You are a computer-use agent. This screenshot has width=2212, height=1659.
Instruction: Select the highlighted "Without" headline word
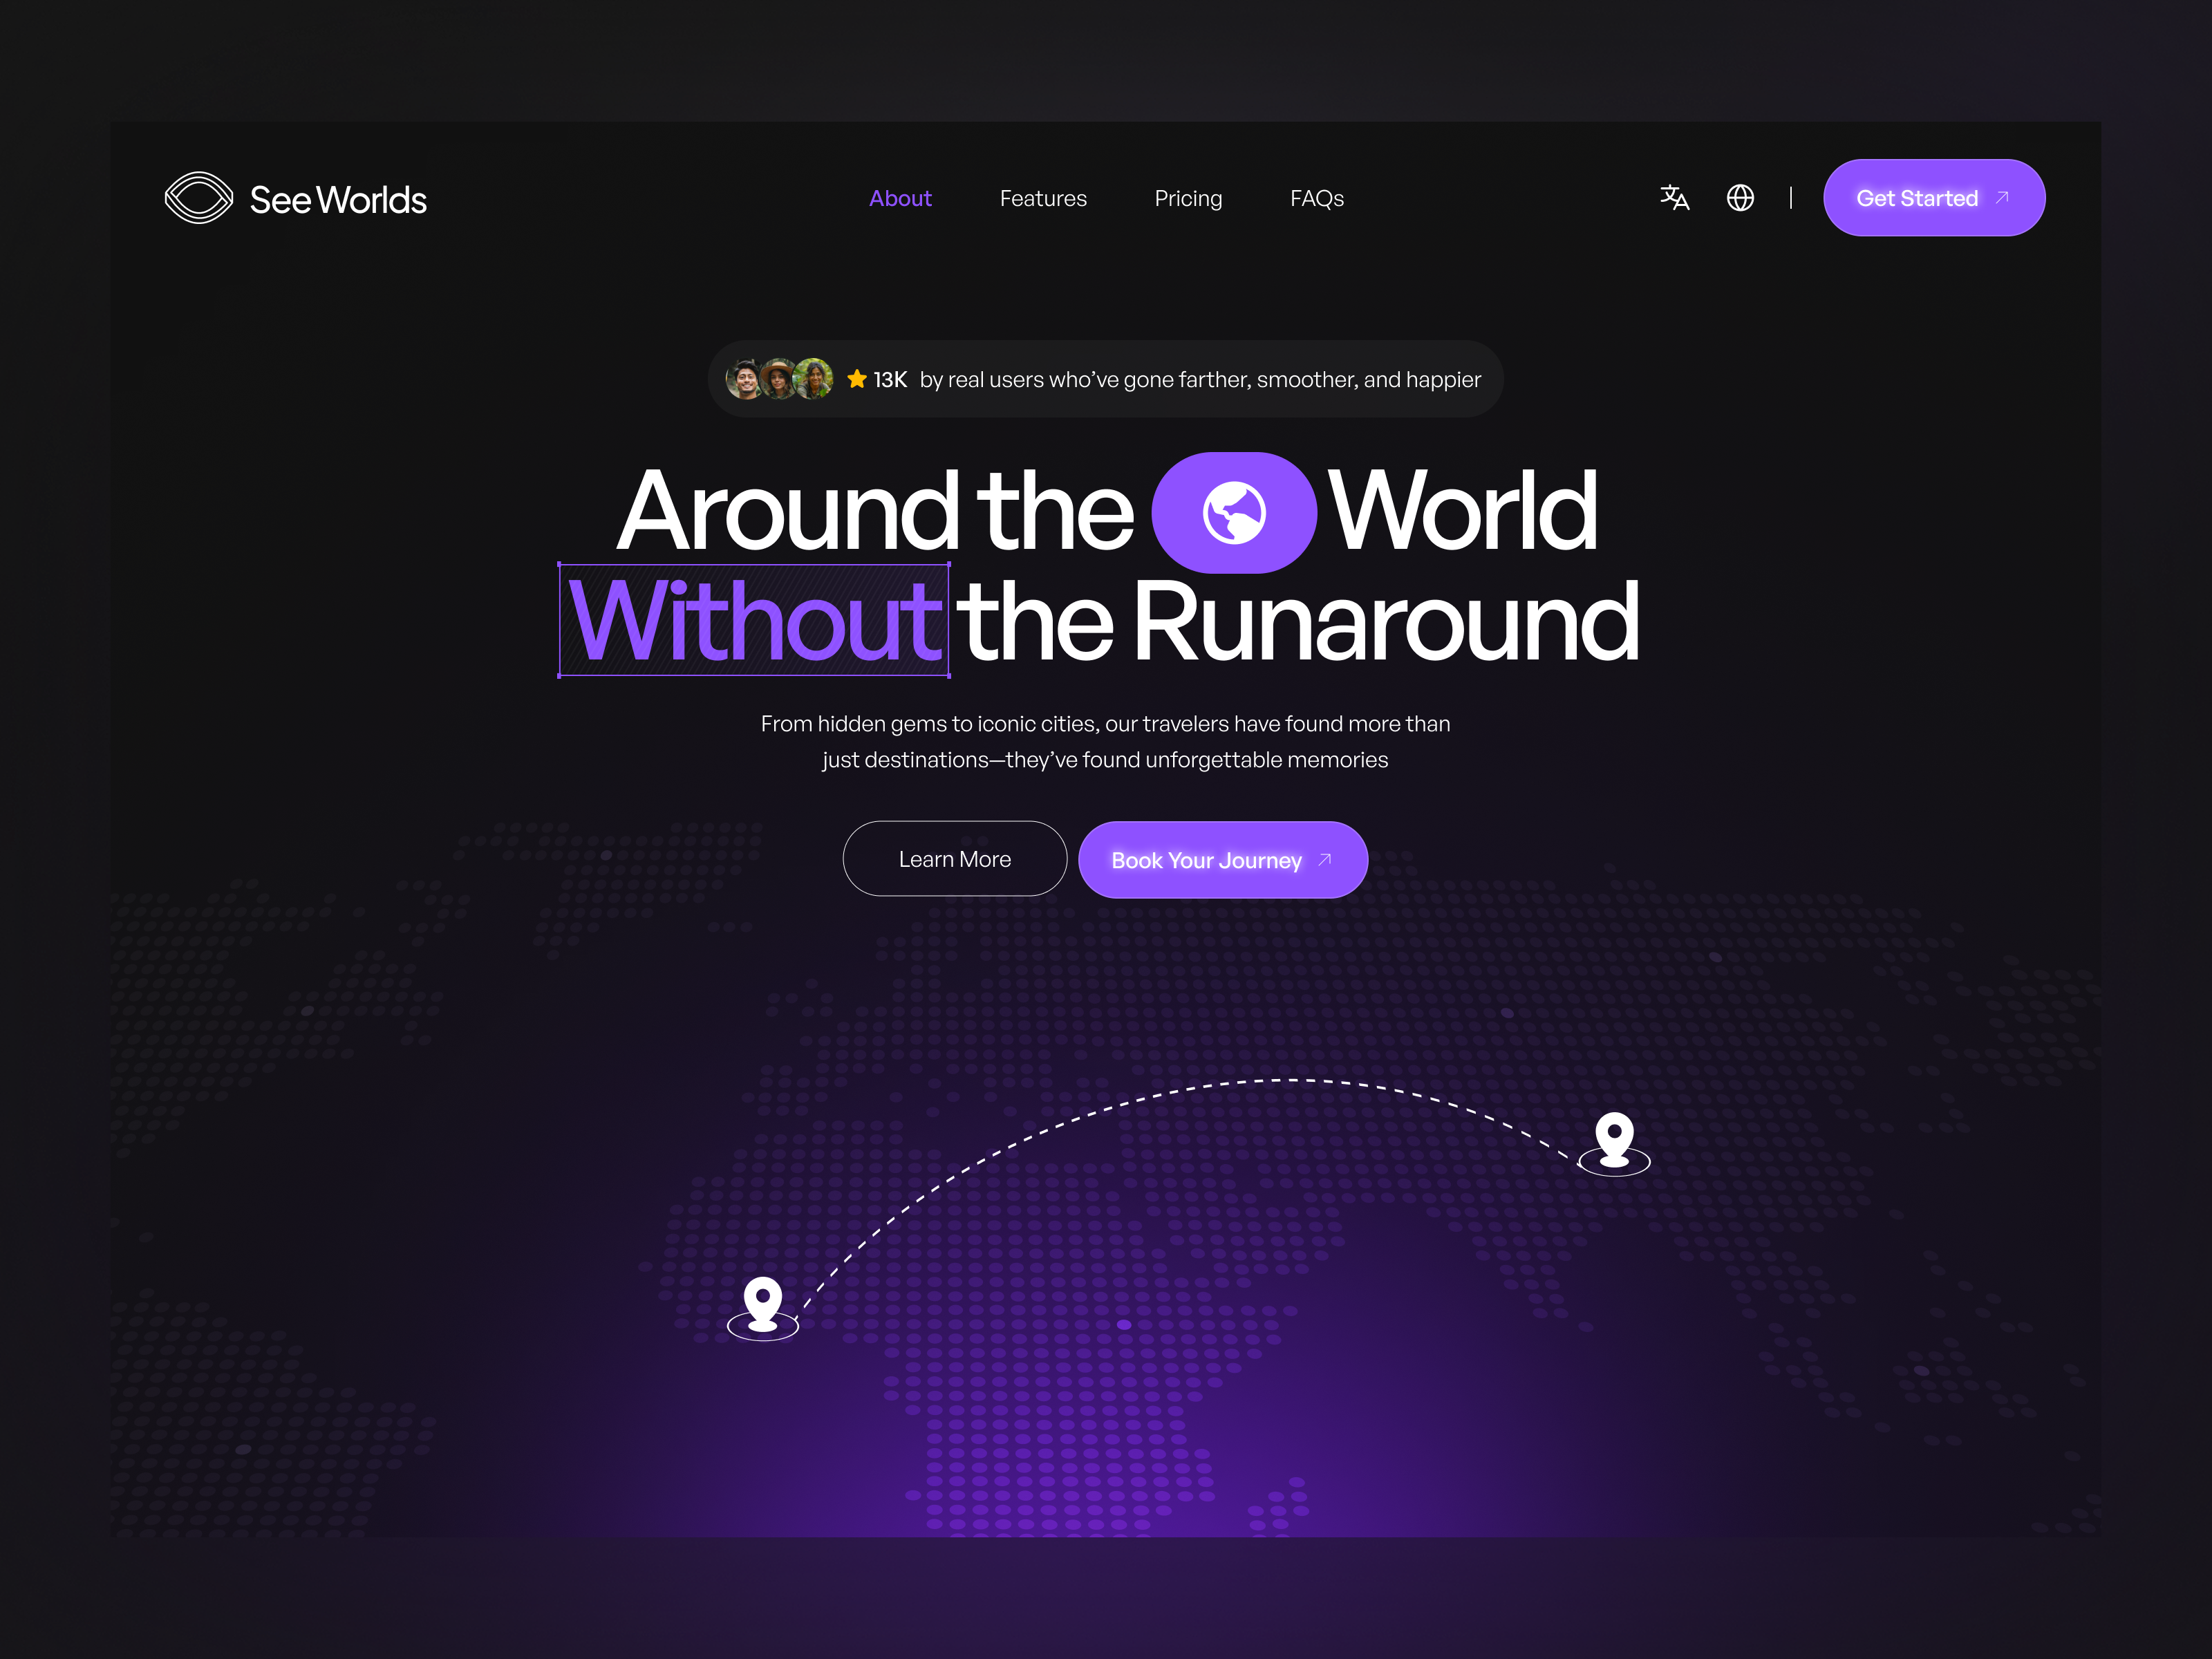pos(754,621)
